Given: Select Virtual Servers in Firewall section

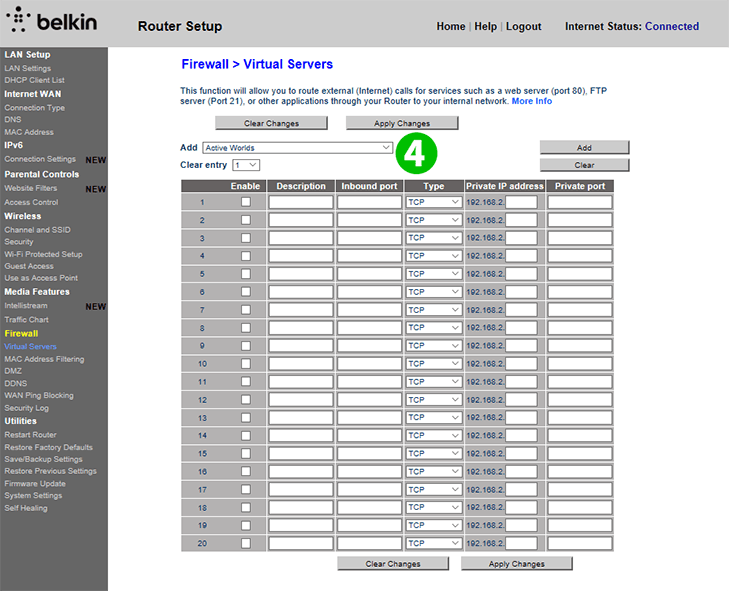Looking at the screenshot, I should point(30,346).
